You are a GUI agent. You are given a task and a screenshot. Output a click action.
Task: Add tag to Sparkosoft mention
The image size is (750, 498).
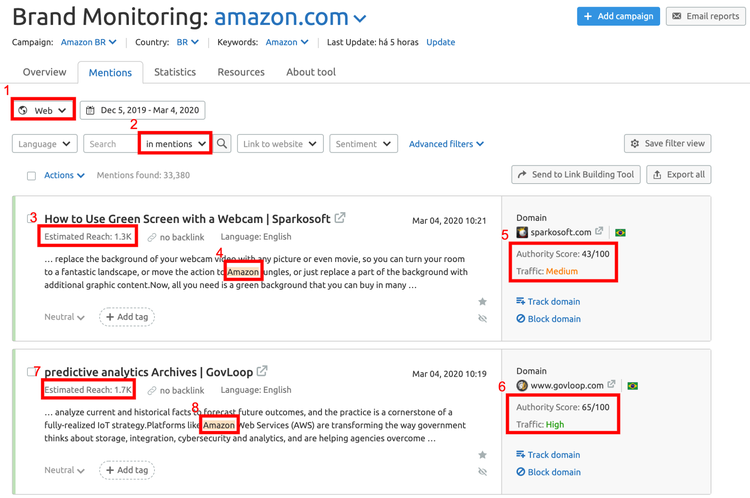(x=127, y=317)
